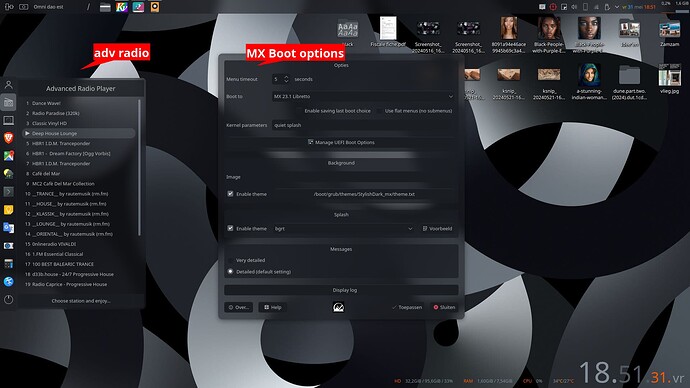The height and width of the screenshot is (388, 690).
Task: Select __KLASSIK__ by rautemusik station
Action: pyautogui.click(x=79, y=214)
